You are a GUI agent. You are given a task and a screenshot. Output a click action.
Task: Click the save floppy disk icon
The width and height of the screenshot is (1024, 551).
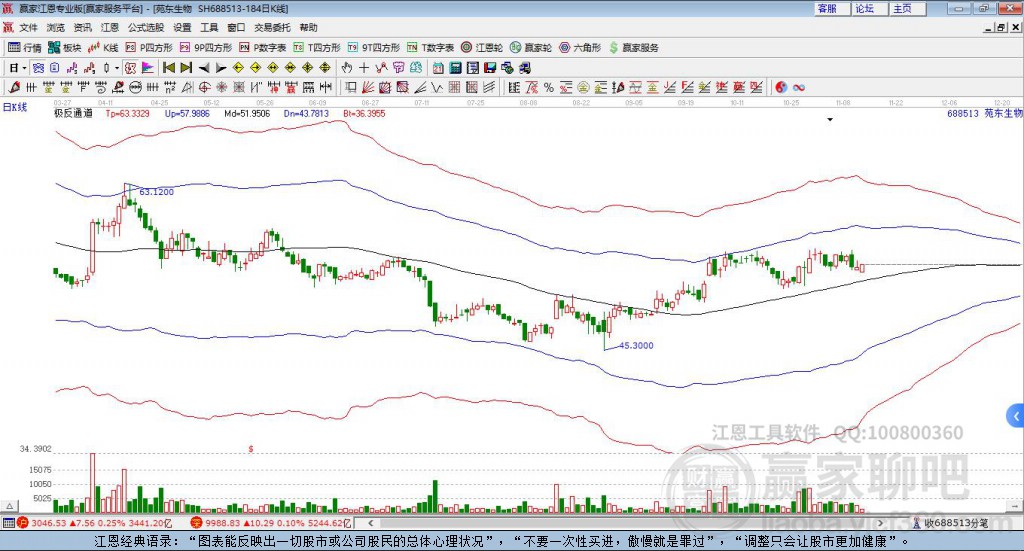490,68
